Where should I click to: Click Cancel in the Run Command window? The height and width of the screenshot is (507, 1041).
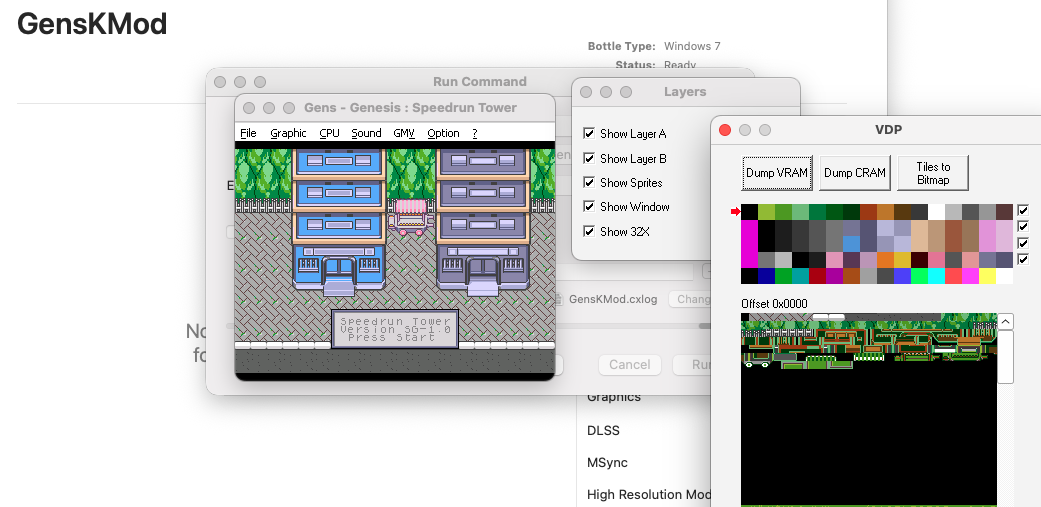629,364
